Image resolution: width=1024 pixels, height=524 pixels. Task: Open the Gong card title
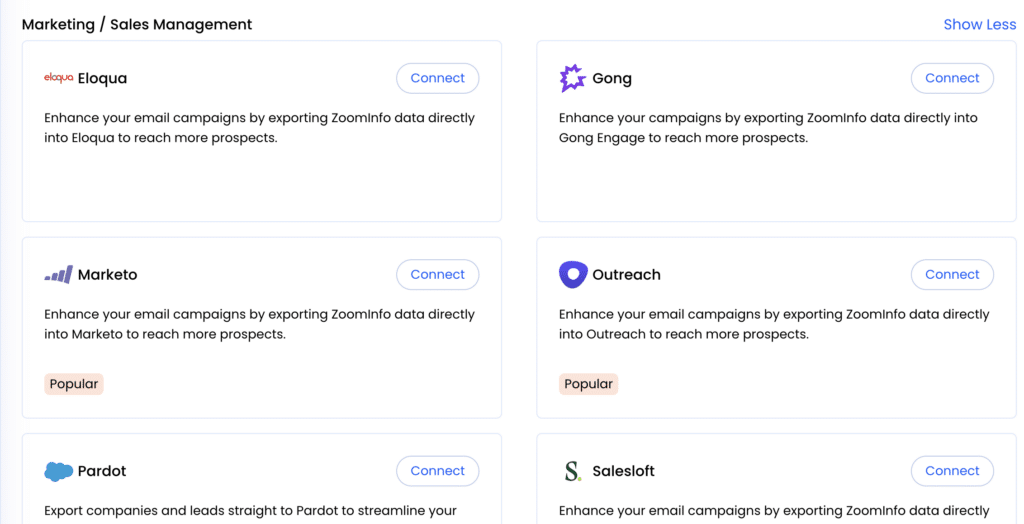pos(612,78)
